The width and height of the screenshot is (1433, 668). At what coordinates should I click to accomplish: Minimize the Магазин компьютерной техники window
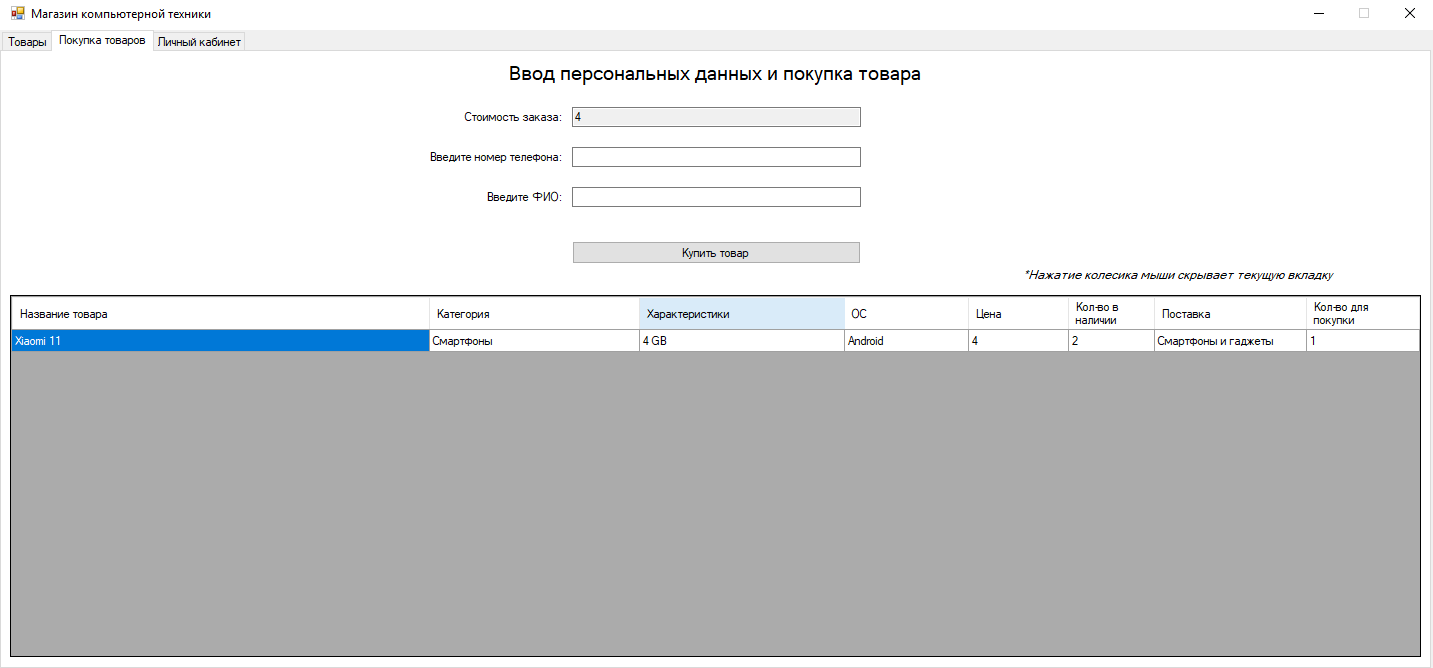pyautogui.click(x=1319, y=14)
